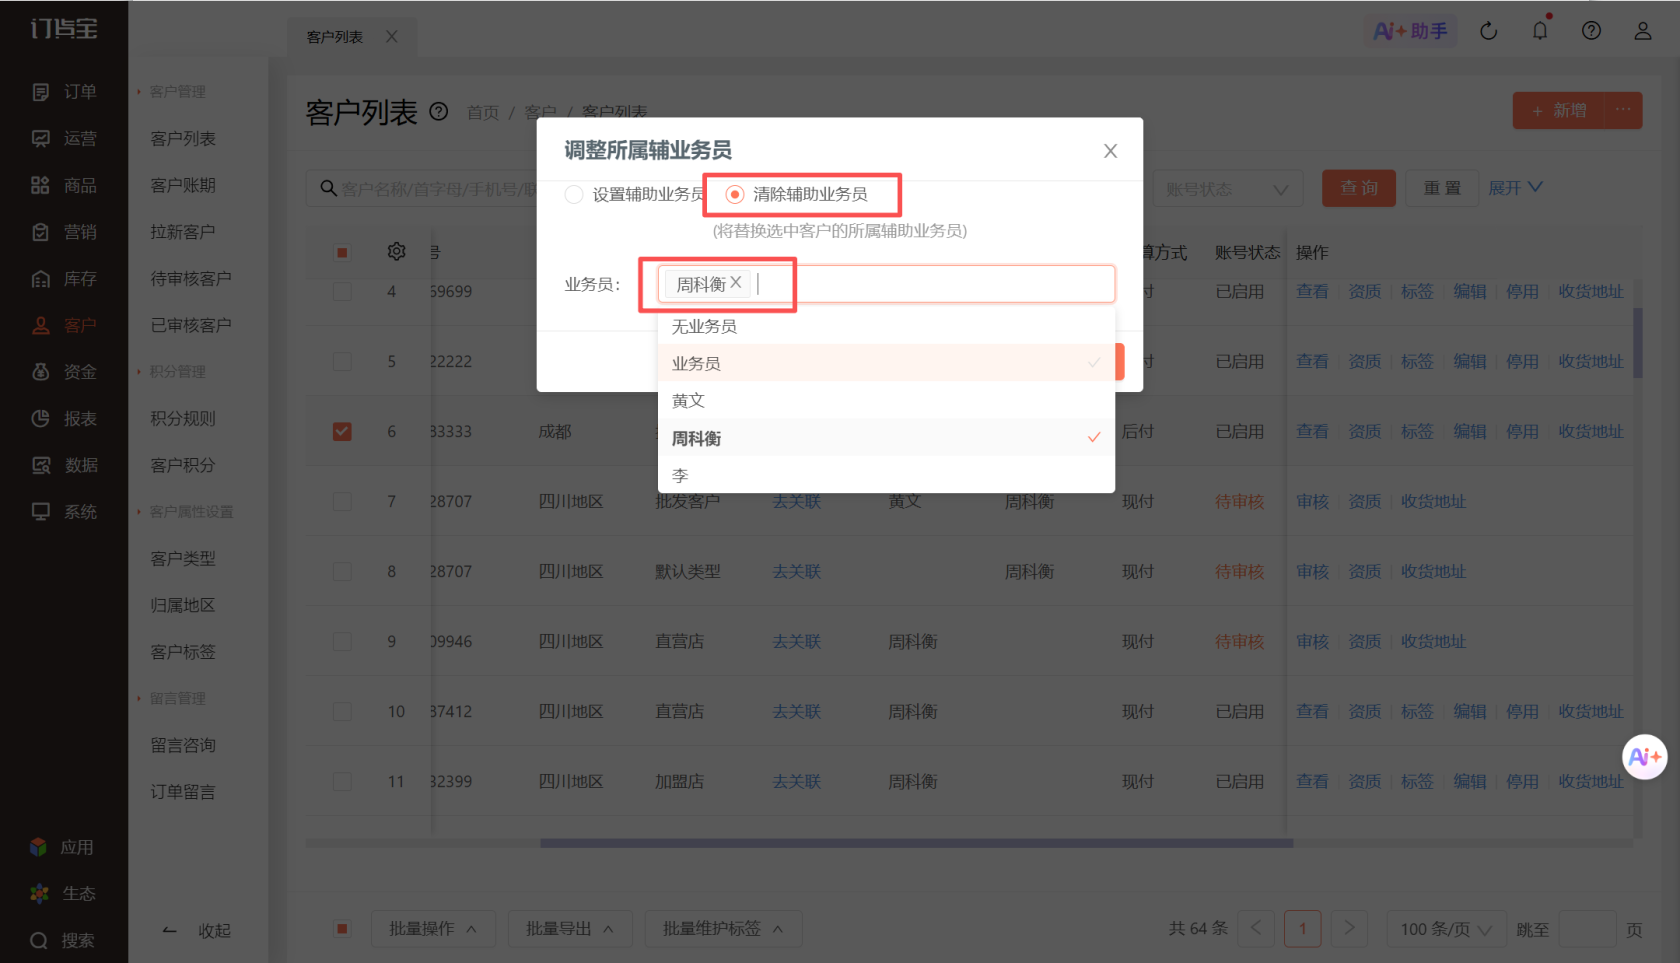
Task: Open the 营销 sidebar module
Action: (64, 232)
